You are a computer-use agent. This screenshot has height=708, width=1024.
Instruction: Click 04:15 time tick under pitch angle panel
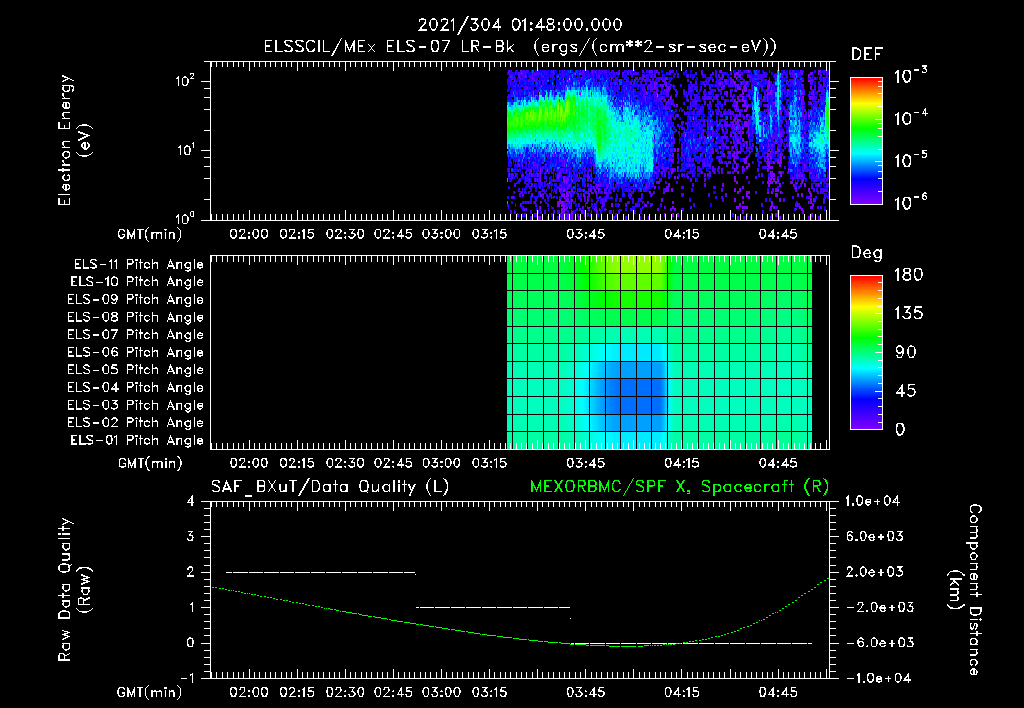point(682,463)
